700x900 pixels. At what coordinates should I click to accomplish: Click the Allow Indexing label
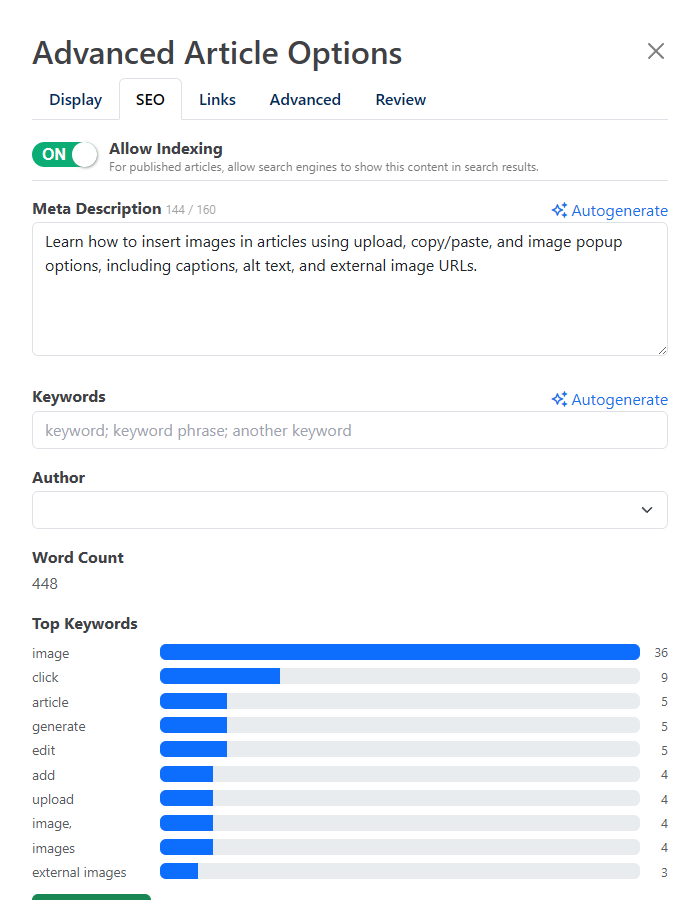click(x=166, y=149)
